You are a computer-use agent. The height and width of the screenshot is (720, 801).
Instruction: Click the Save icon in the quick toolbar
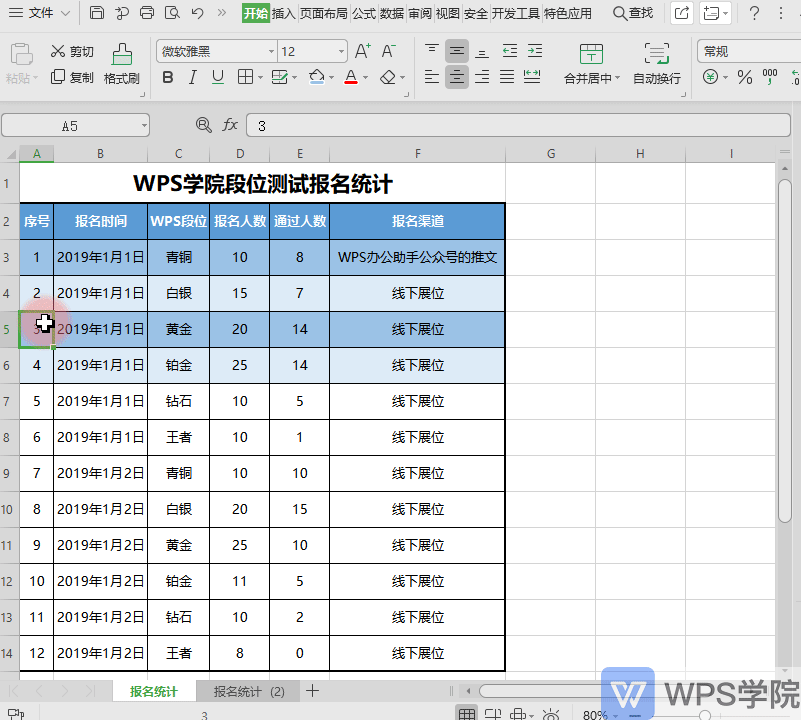click(97, 13)
